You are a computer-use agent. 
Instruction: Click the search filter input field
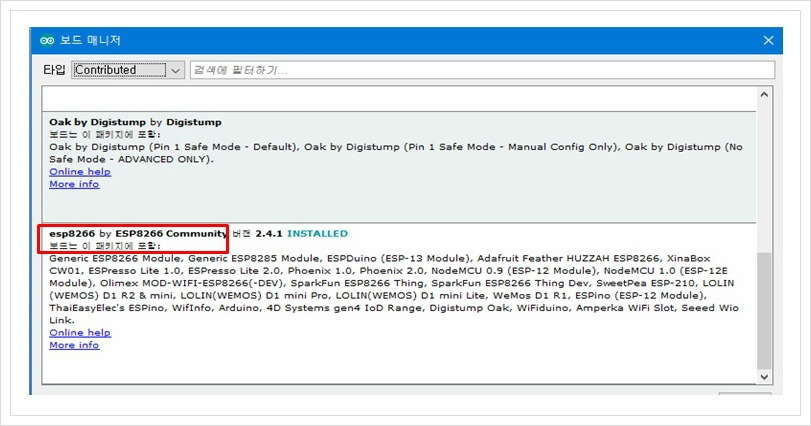click(482, 70)
